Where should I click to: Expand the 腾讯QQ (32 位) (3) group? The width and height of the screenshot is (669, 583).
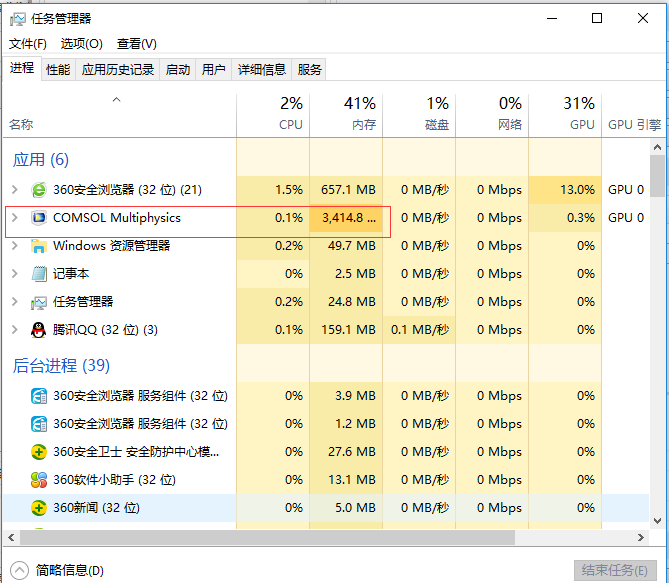14,330
